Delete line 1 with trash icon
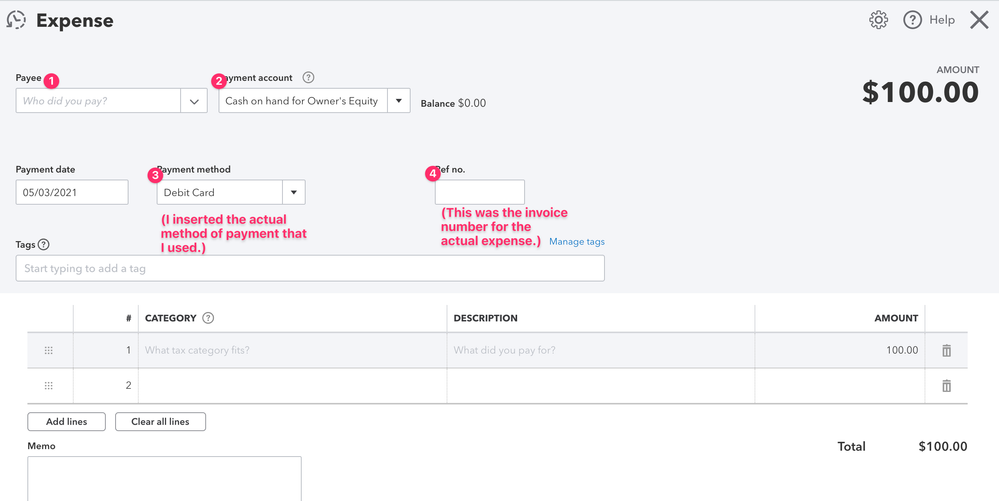 click(x=946, y=350)
